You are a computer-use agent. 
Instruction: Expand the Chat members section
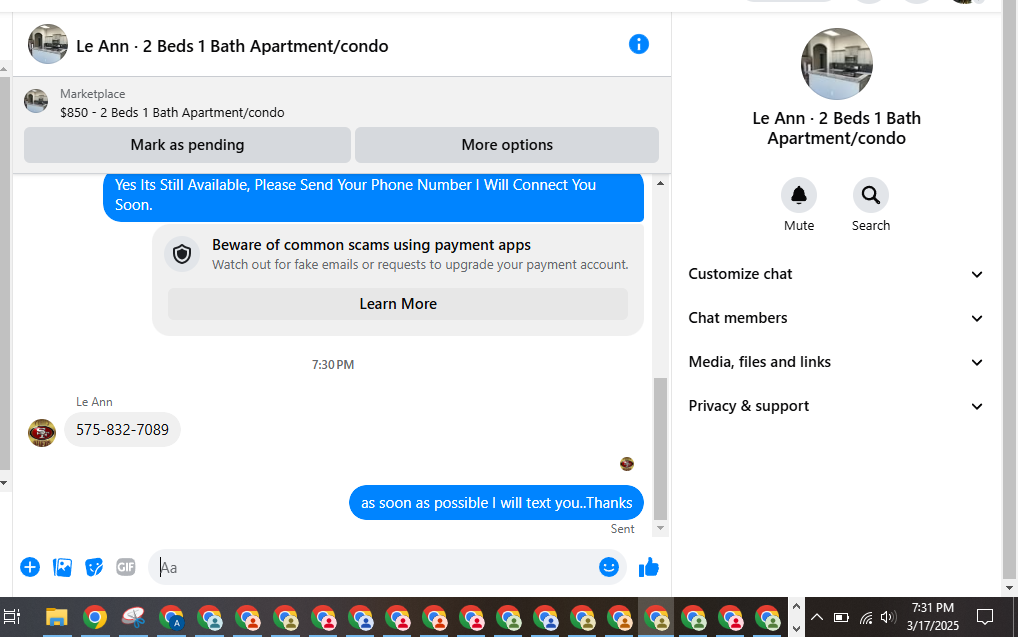836,318
